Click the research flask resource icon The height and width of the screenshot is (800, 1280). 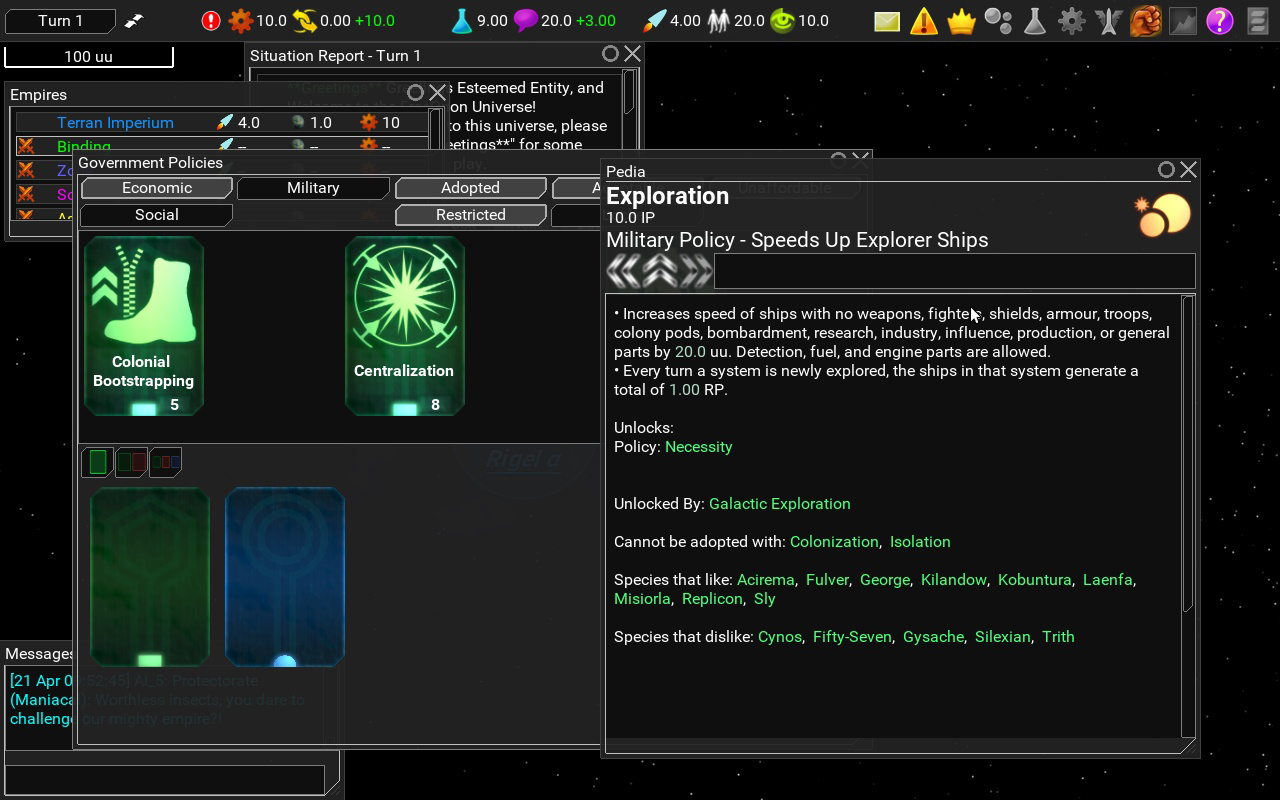point(461,20)
